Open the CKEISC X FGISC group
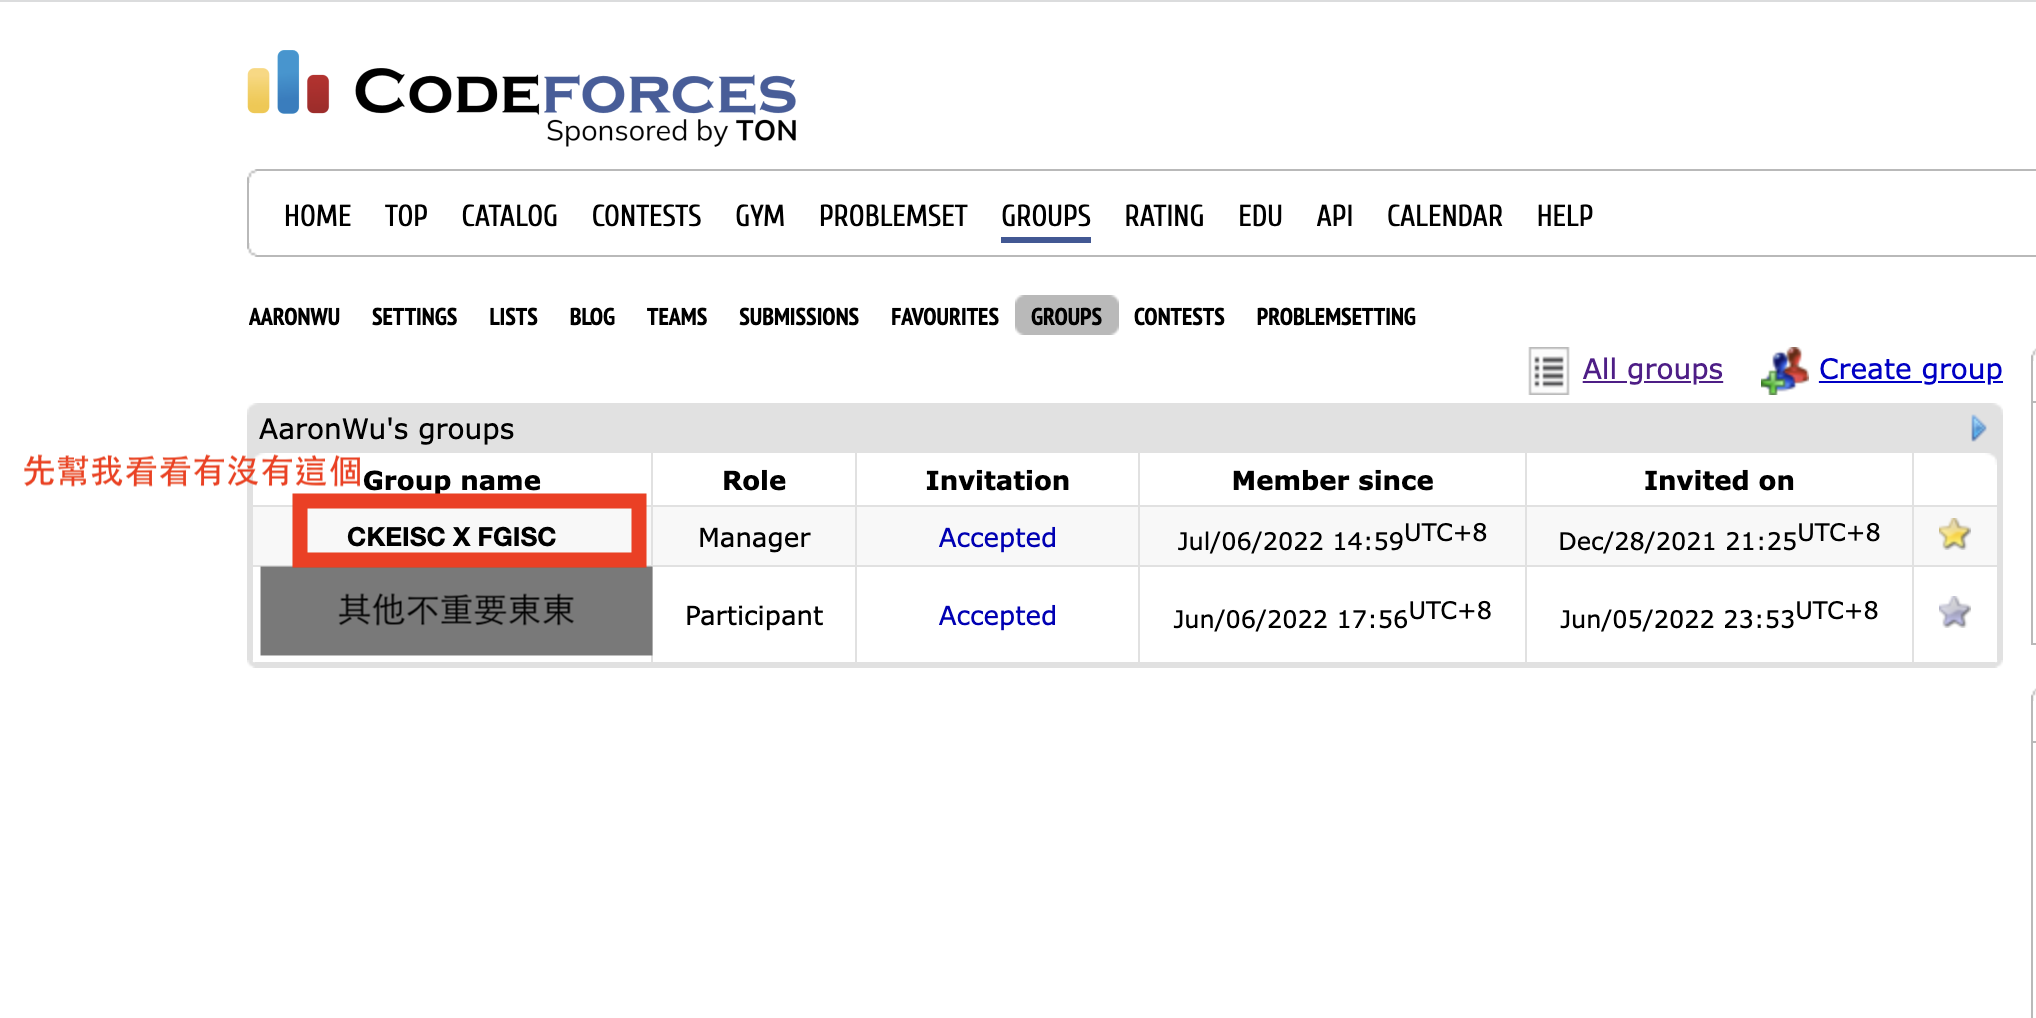Image resolution: width=2036 pixels, height=1018 pixels. pyautogui.click(x=451, y=537)
